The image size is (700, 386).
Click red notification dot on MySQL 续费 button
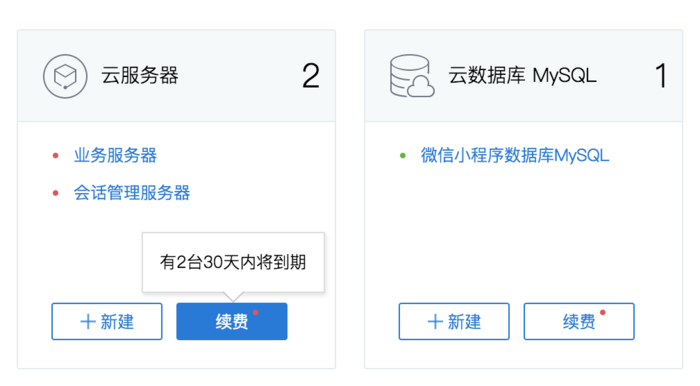[x=603, y=312]
